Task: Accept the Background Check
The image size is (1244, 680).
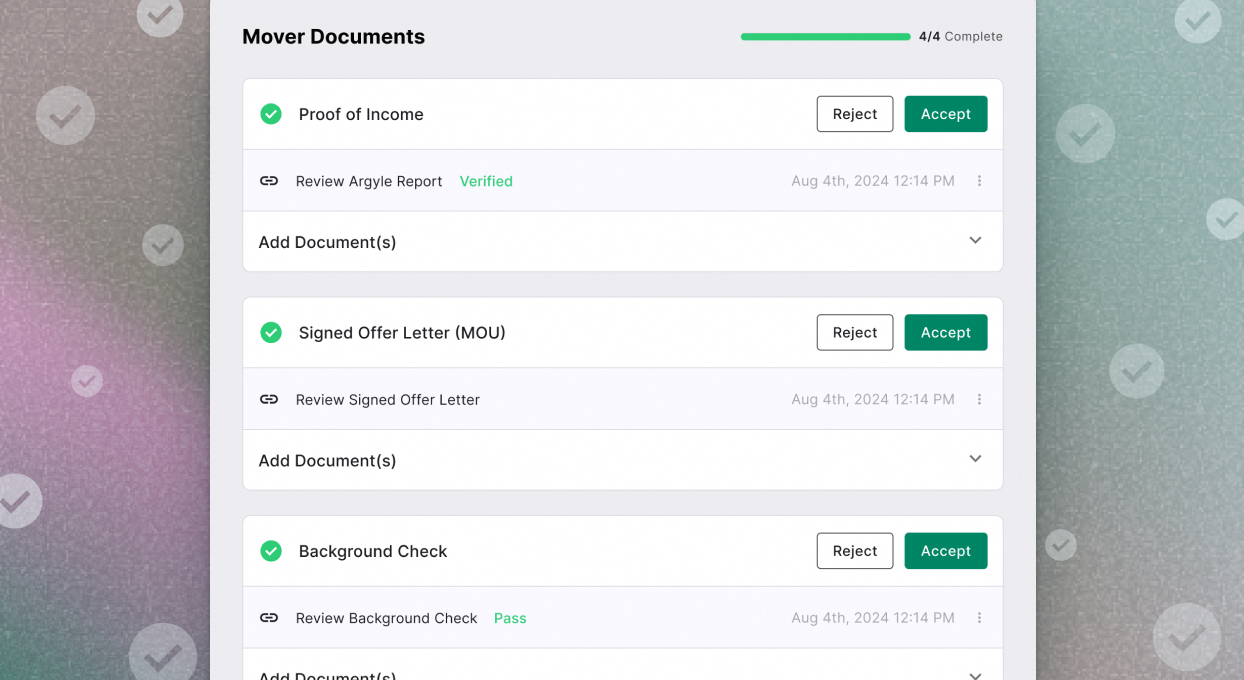Action: click(945, 551)
